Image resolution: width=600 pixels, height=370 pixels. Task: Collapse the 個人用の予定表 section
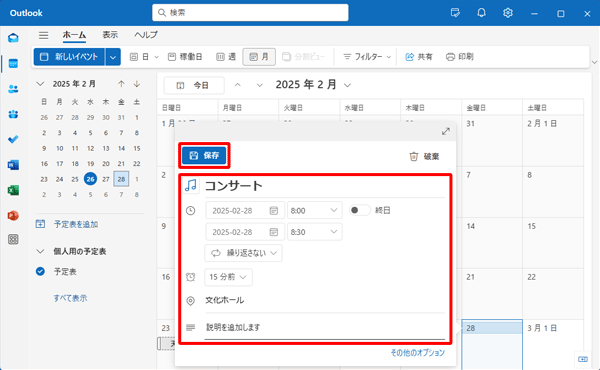(x=40, y=251)
